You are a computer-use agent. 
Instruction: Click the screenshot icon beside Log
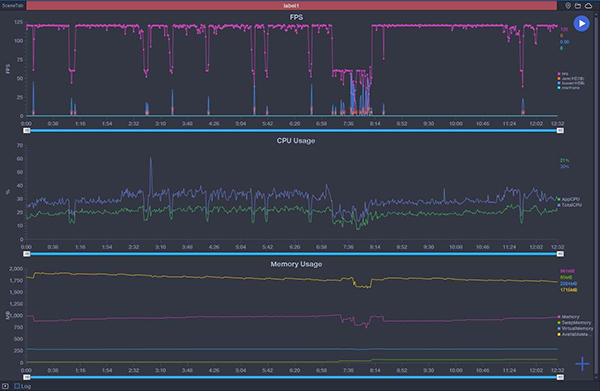(5, 386)
